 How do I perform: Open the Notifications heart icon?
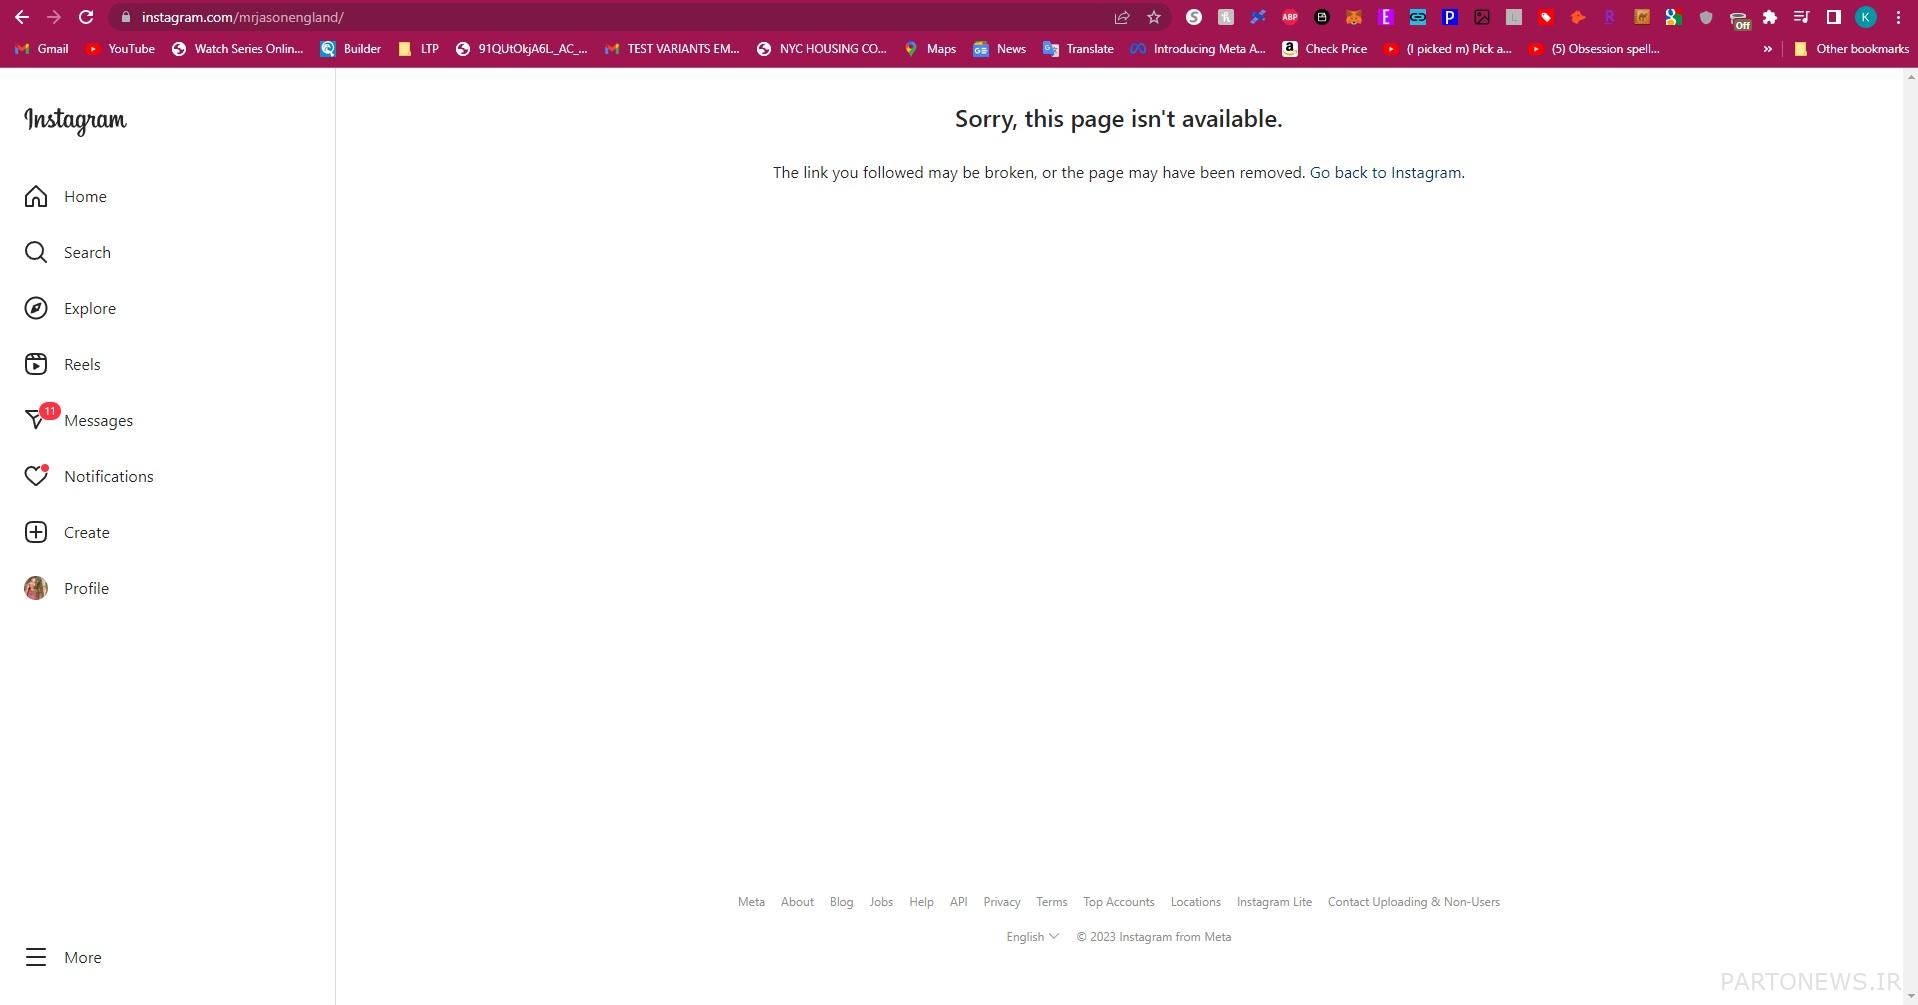(36, 476)
